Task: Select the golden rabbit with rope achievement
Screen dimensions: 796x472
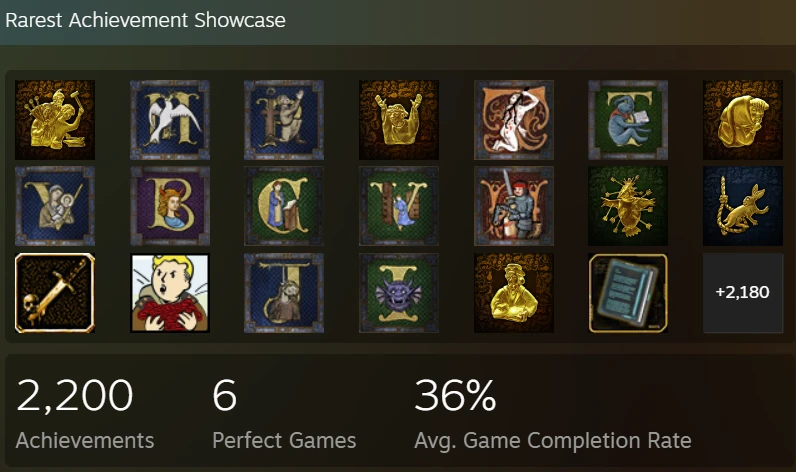Action: click(743, 206)
